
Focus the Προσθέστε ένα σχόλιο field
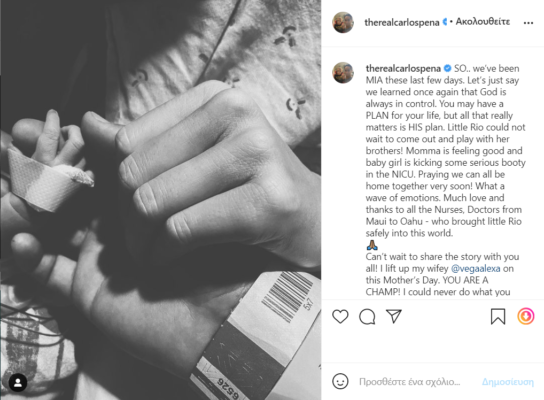[x=409, y=382]
